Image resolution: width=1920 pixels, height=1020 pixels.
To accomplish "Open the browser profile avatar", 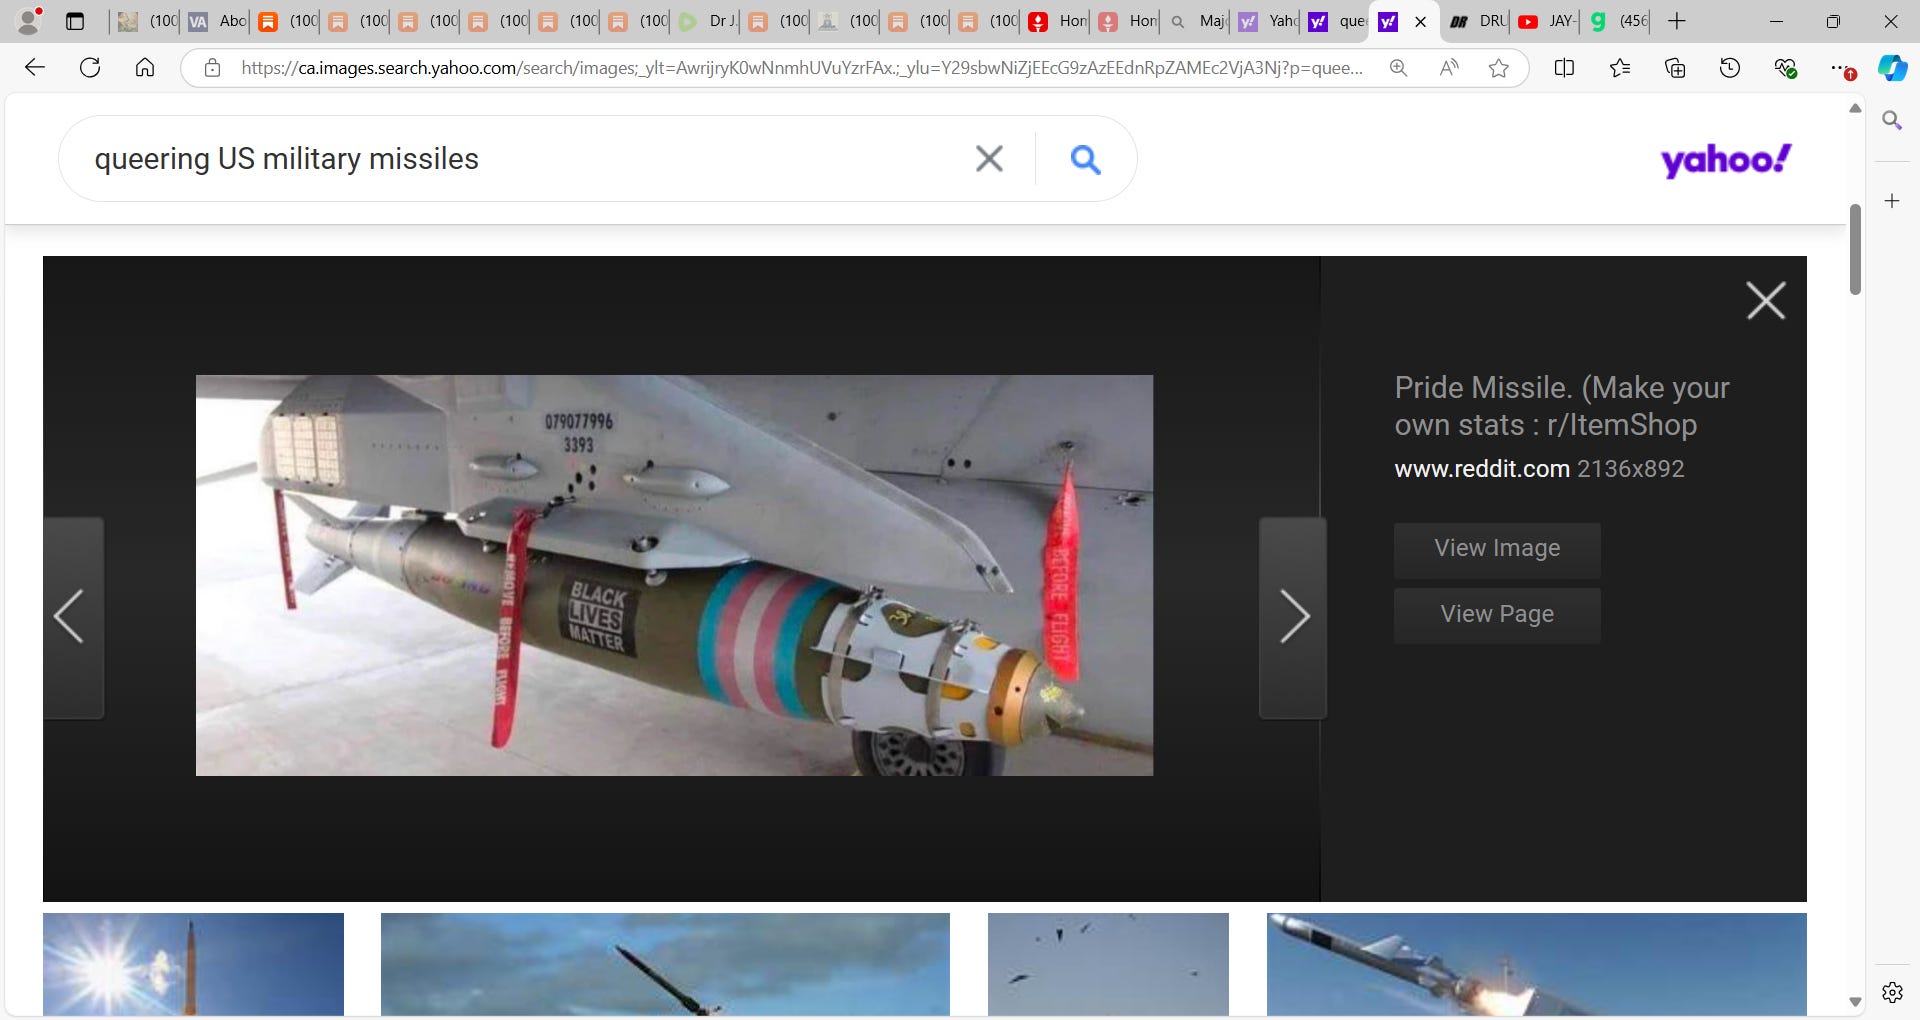I will point(30,20).
